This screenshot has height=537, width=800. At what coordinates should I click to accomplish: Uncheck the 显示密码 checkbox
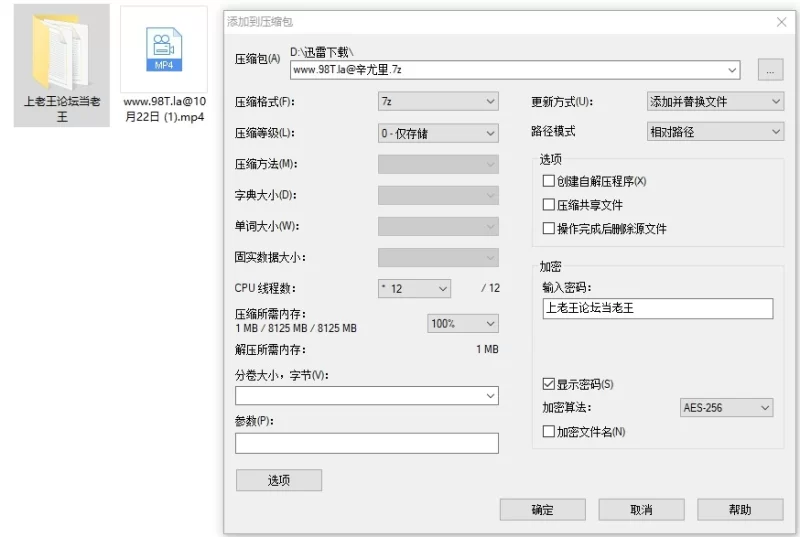click(548, 384)
